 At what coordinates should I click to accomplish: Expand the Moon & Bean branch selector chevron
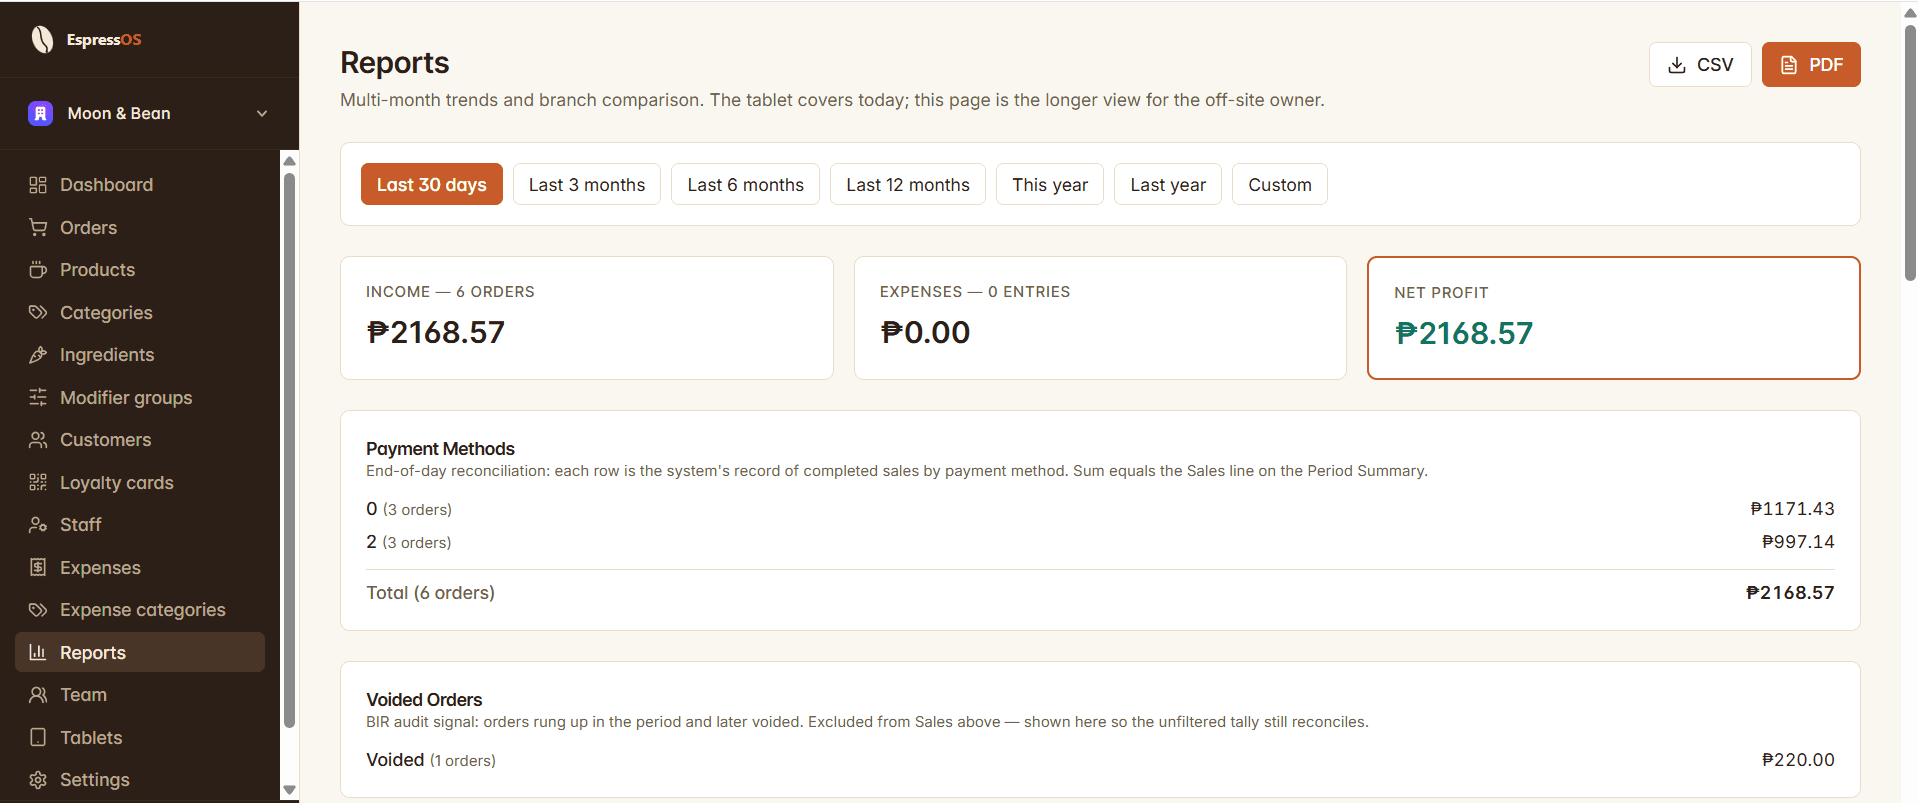pyautogui.click(x=262, y=113)
